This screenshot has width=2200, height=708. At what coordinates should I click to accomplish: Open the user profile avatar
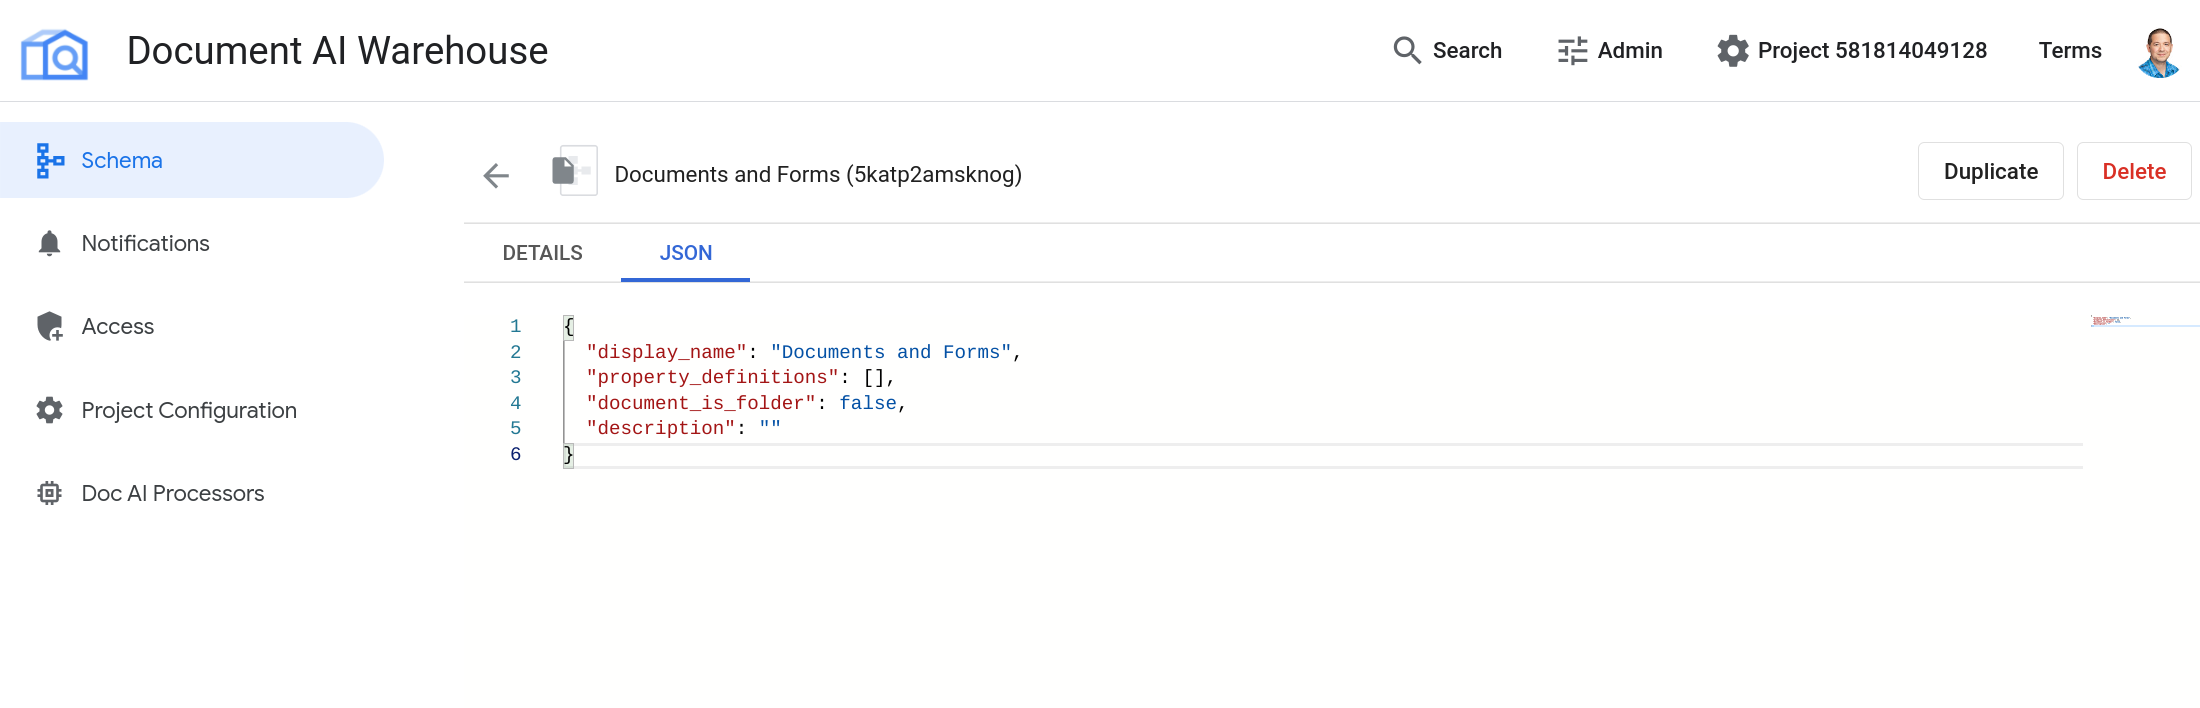coord(2158,52)
